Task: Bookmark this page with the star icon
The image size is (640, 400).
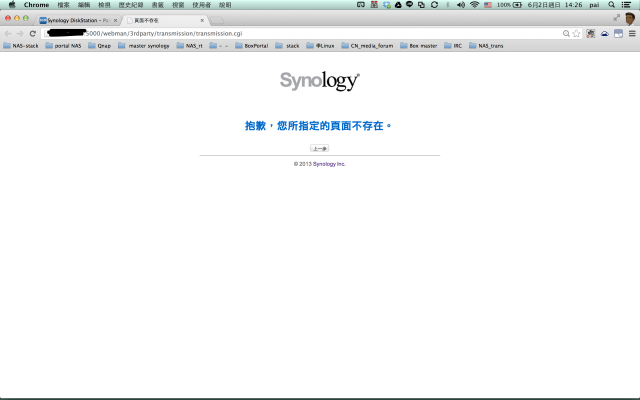Action: (576, 33)
